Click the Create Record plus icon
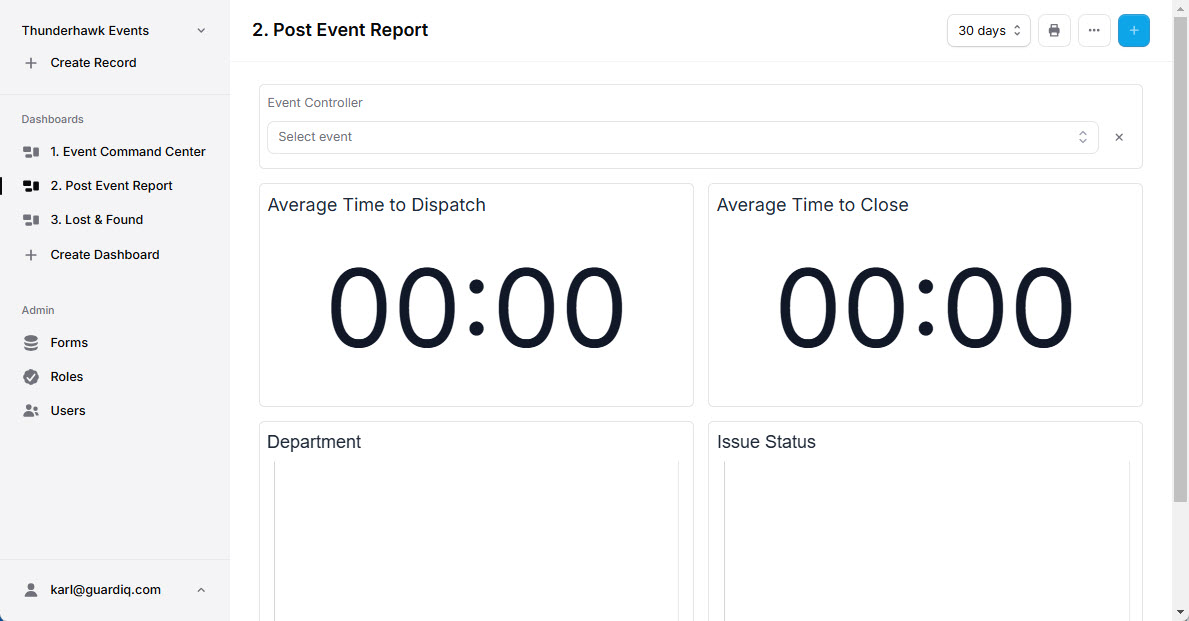 [30, 63]
